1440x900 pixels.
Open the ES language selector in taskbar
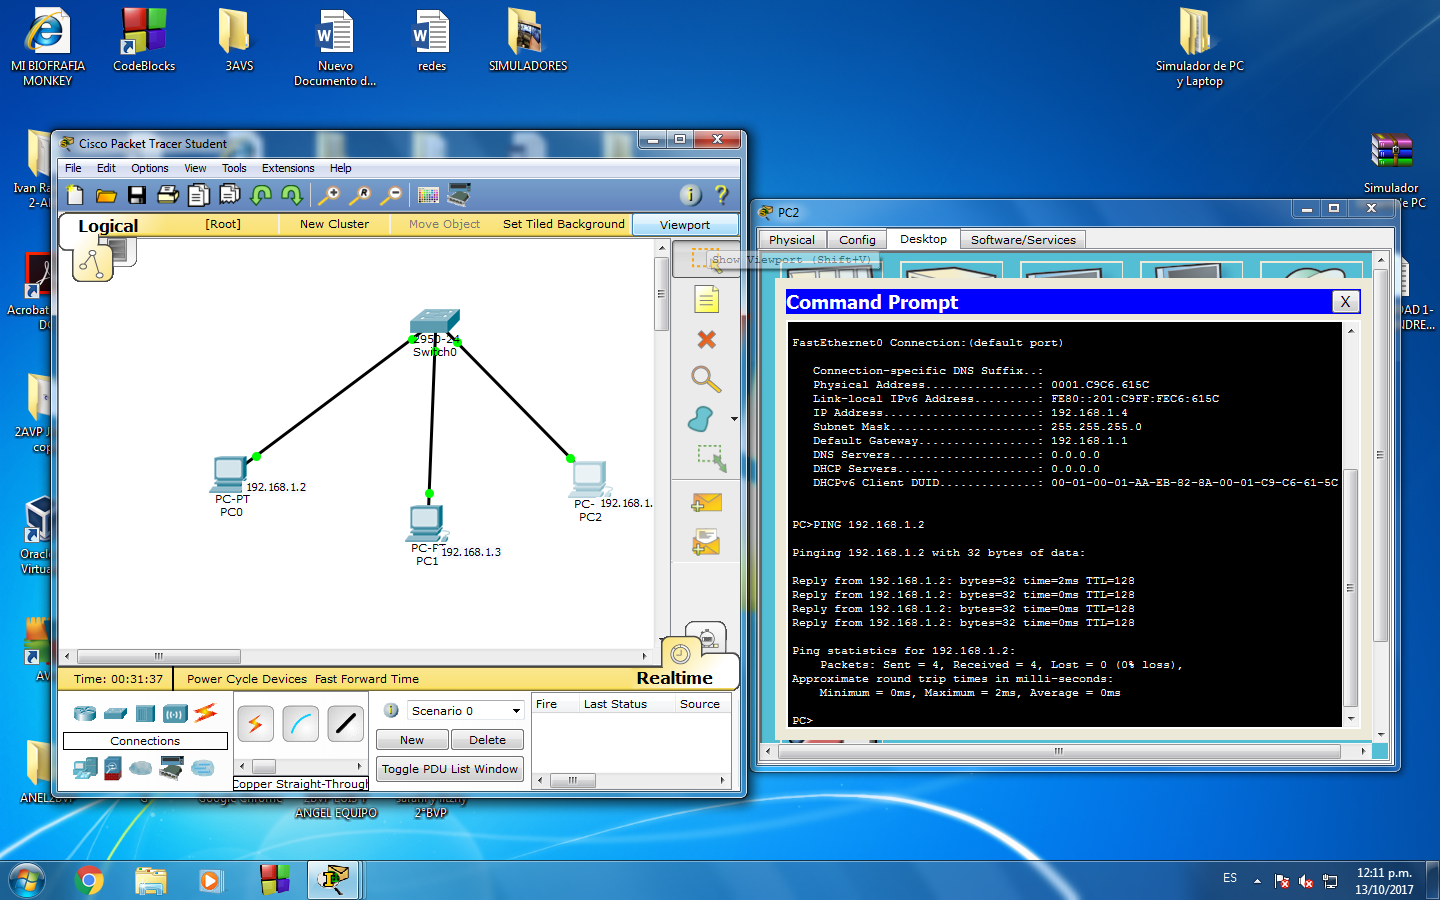(1230, 879)
